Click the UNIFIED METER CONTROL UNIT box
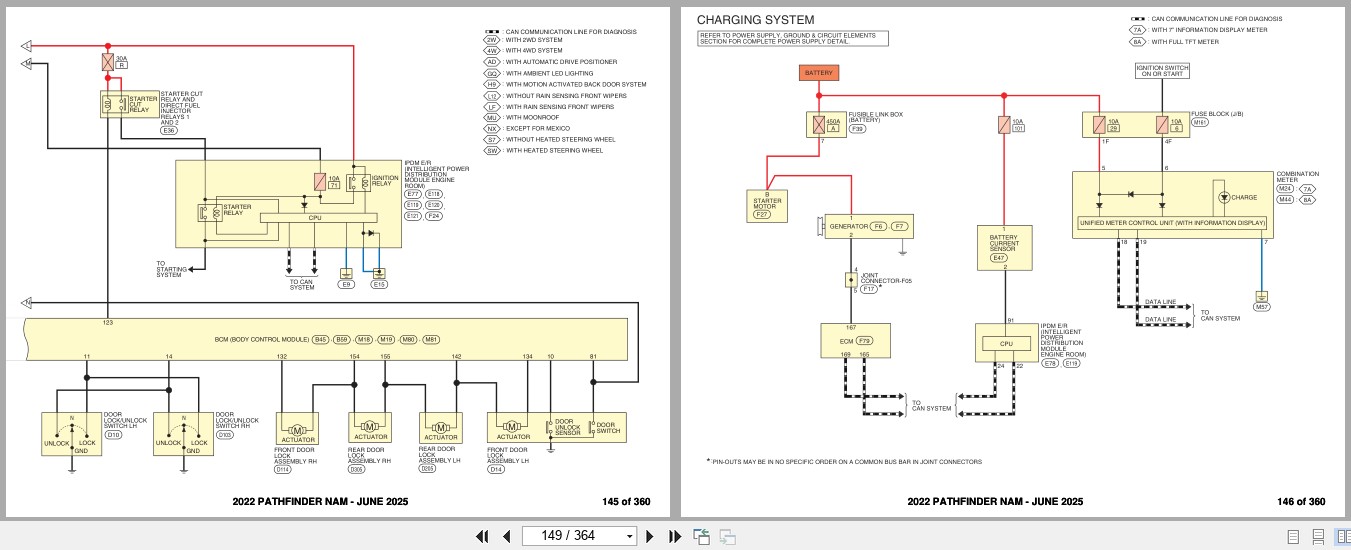Viewport: 1351px width, 550px height. [x=1172, y=223]
